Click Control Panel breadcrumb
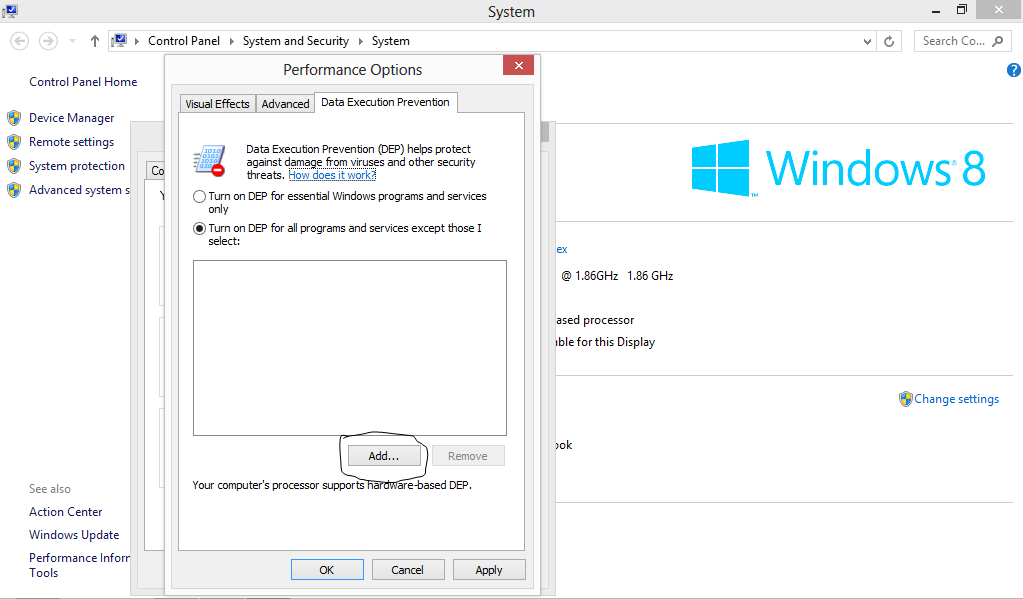1023x599 pixels. [x=184, y=40]
